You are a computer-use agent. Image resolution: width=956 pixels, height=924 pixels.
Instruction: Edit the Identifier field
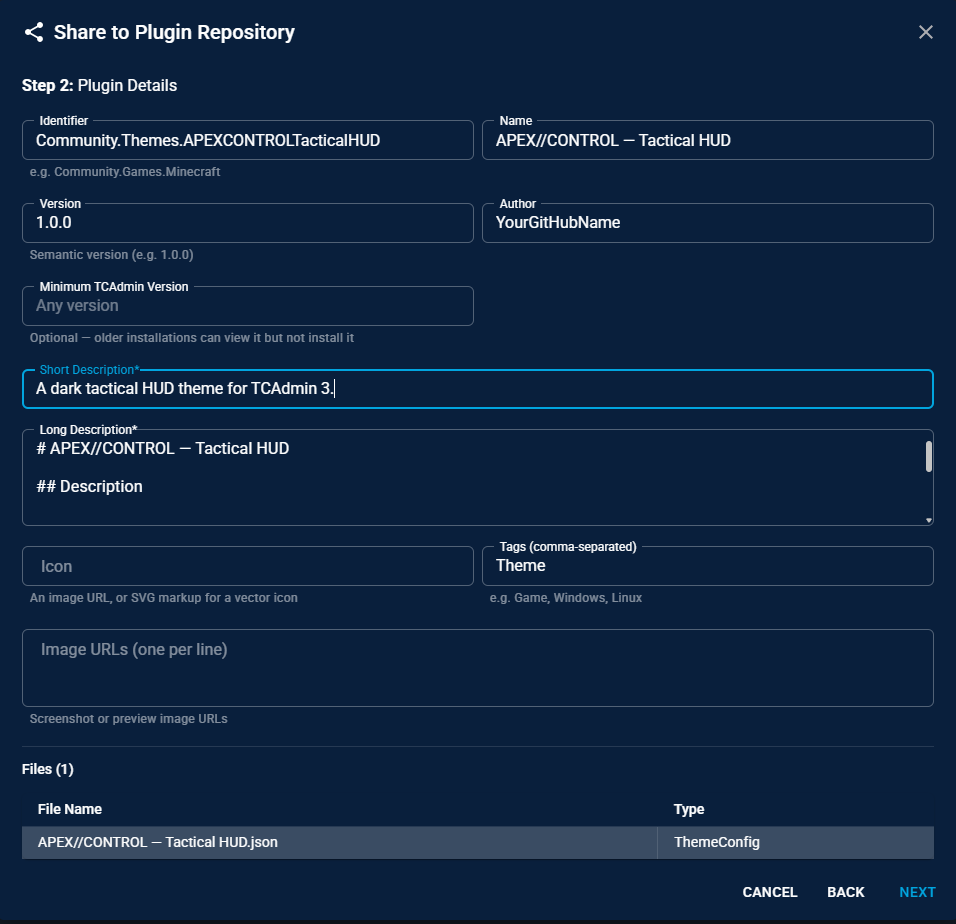coord(248,140)
